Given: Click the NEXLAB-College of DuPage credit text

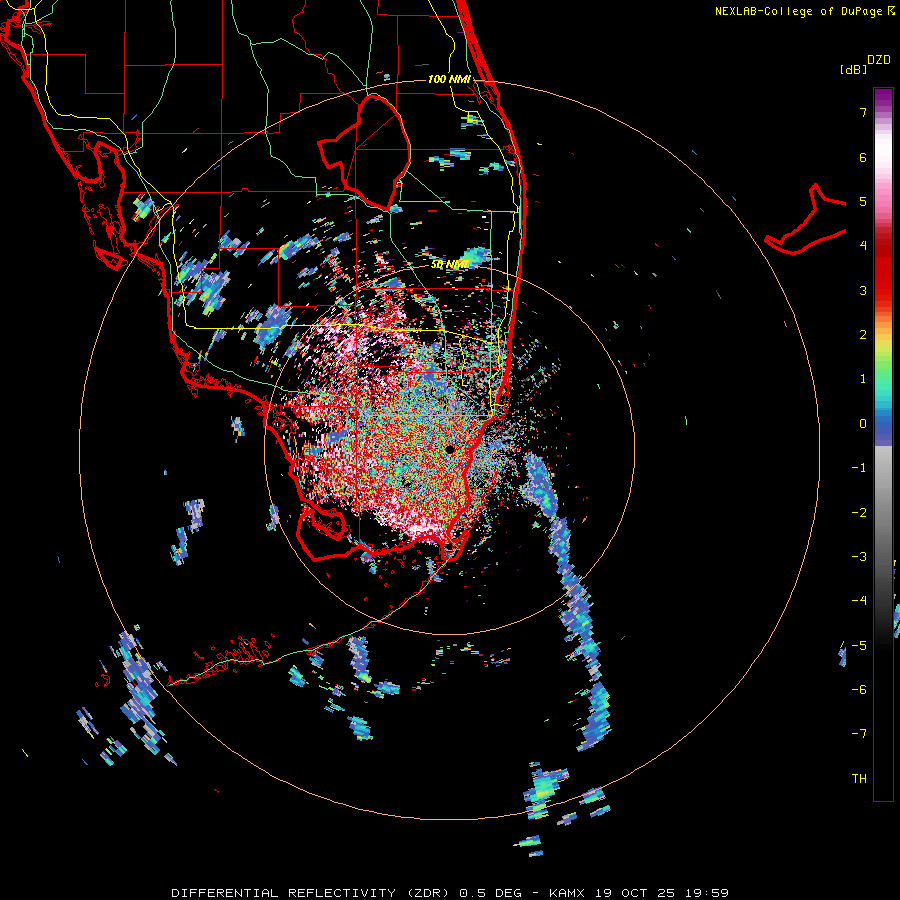Looking at the screenshot, I should 799,11.
